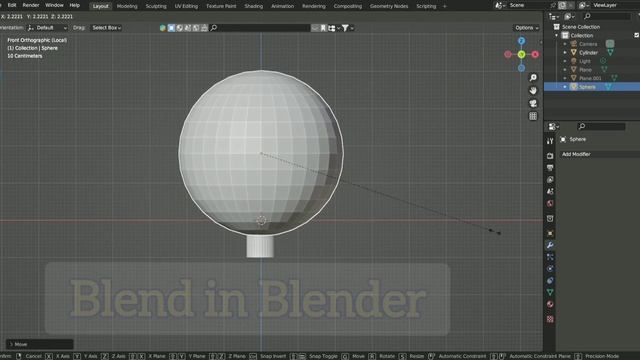This screenshot has width=640, height=360.
Task: Switch to the Scripting workspace tab
Action: click(x=426, y=6)
